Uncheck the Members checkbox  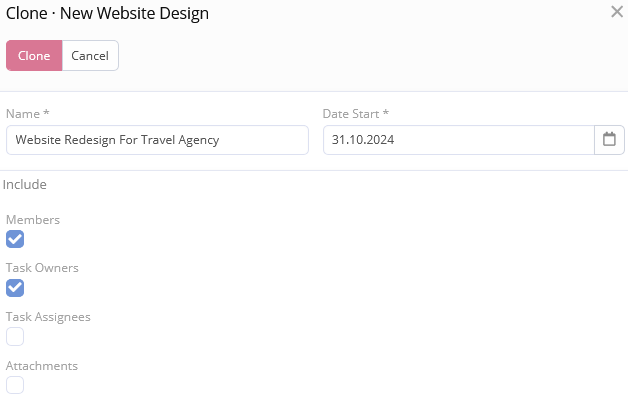15,239
